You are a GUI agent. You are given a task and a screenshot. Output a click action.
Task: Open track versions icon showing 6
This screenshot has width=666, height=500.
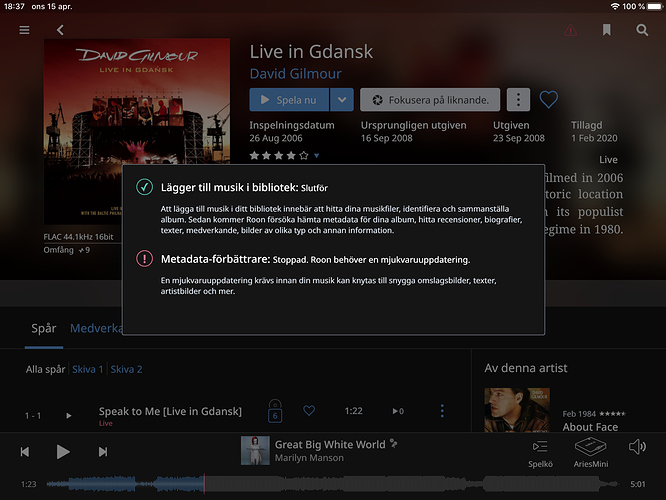point(275,411)
